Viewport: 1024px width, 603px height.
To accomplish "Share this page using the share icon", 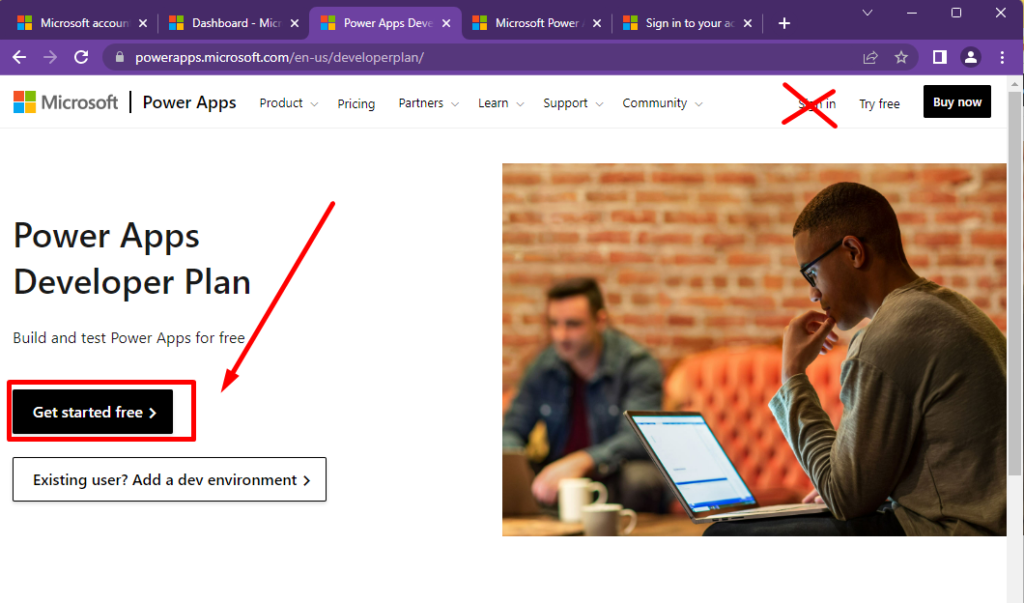I will pyautogui.click(x=870, y=57).
